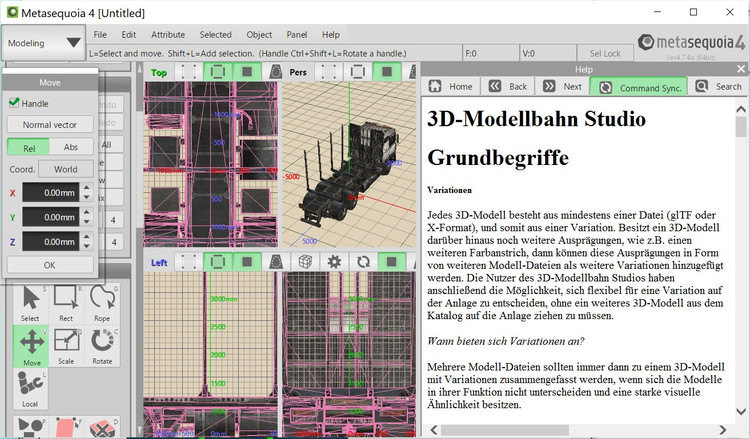Open the Left view label menu

click(x=159, y=263)
